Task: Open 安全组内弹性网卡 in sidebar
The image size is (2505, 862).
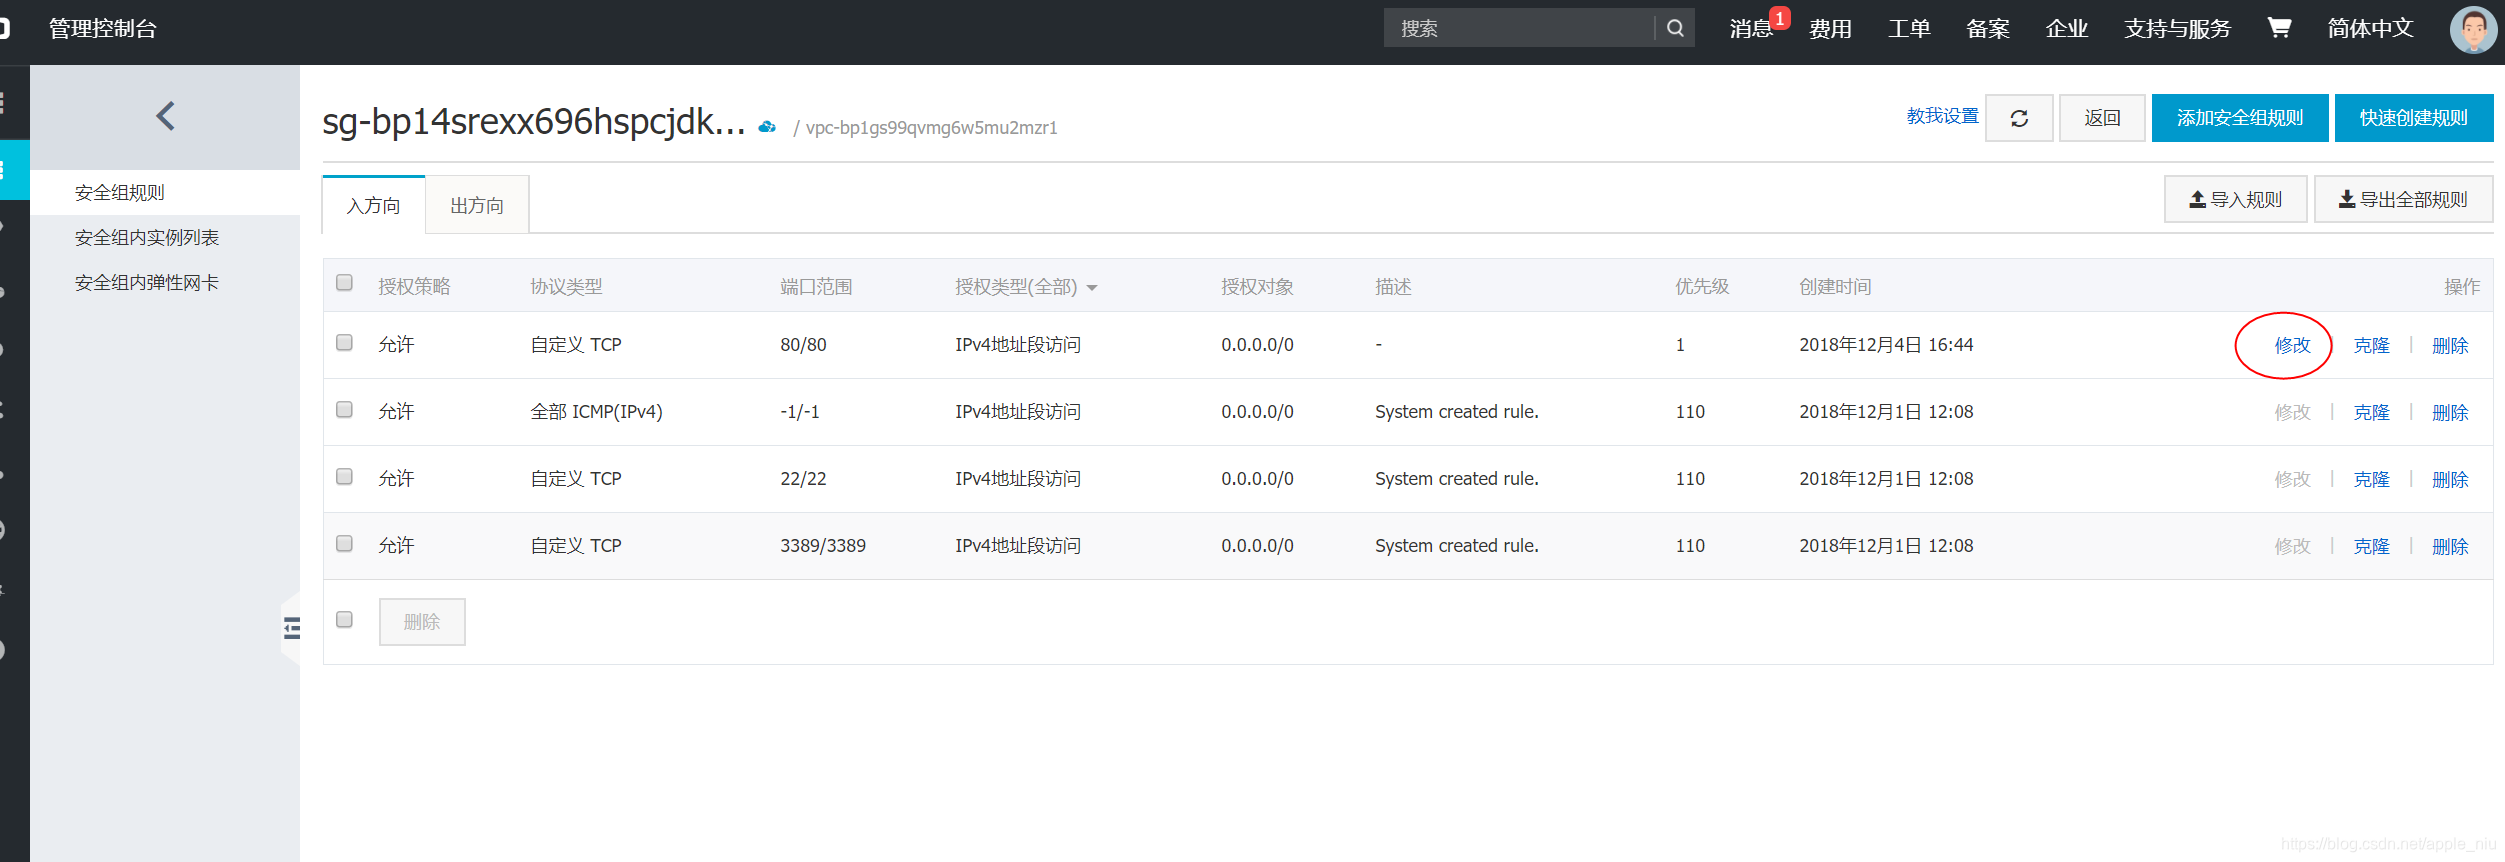Action: 165,282
